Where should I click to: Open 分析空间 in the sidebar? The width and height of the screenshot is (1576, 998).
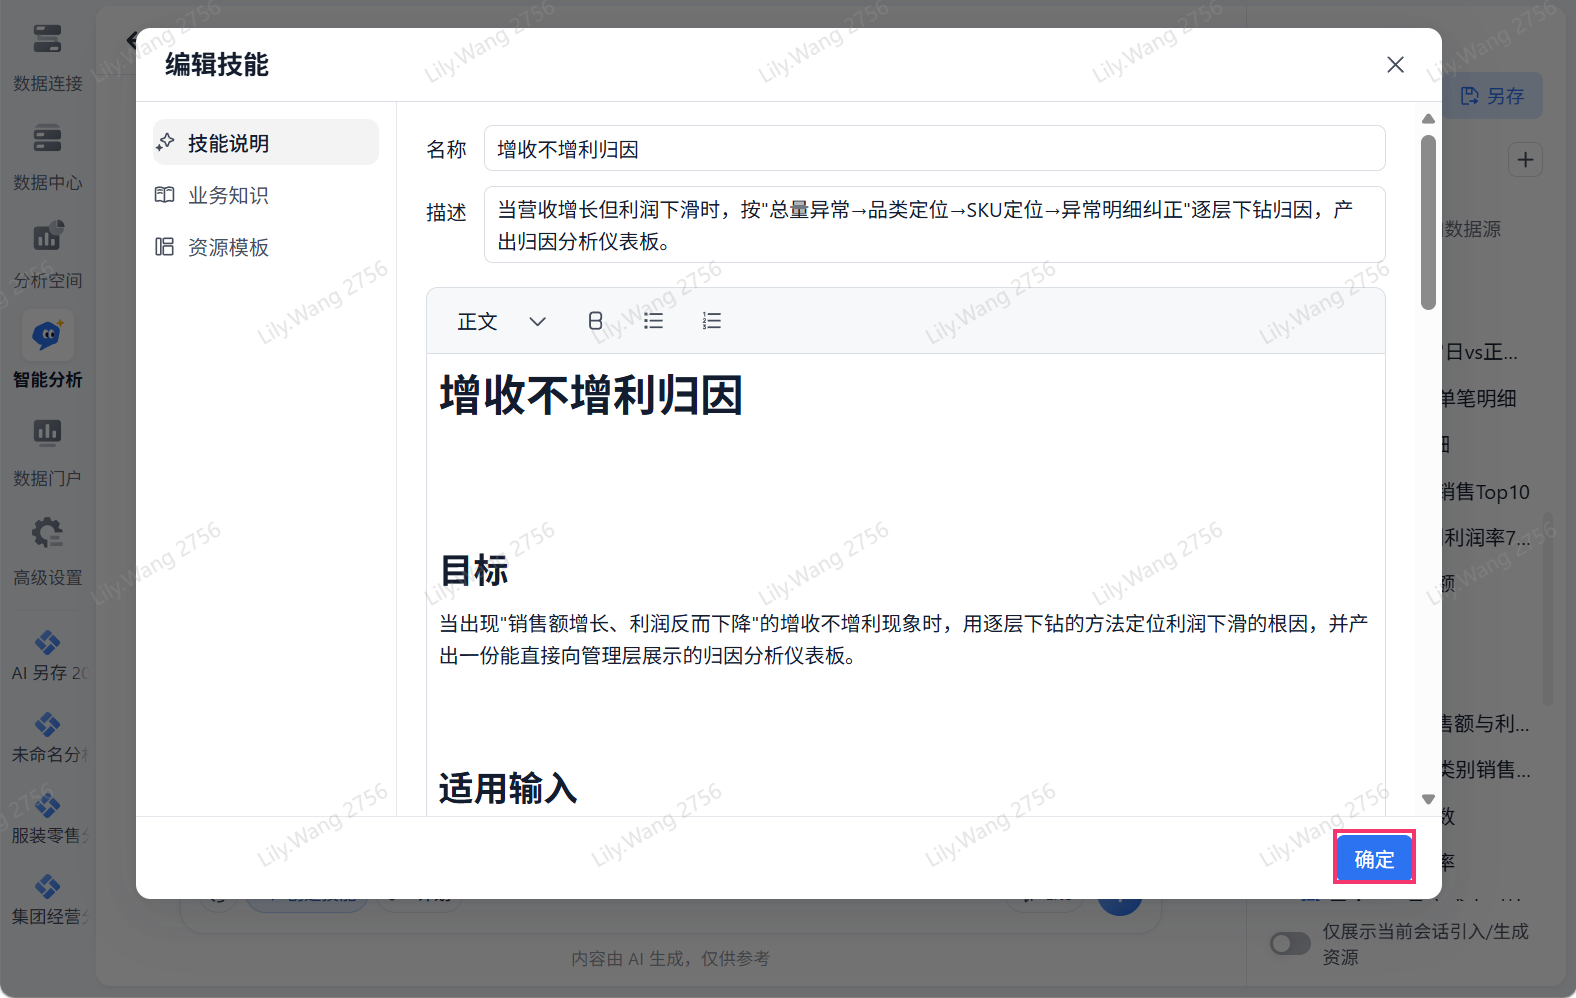(x=47, y=254)
